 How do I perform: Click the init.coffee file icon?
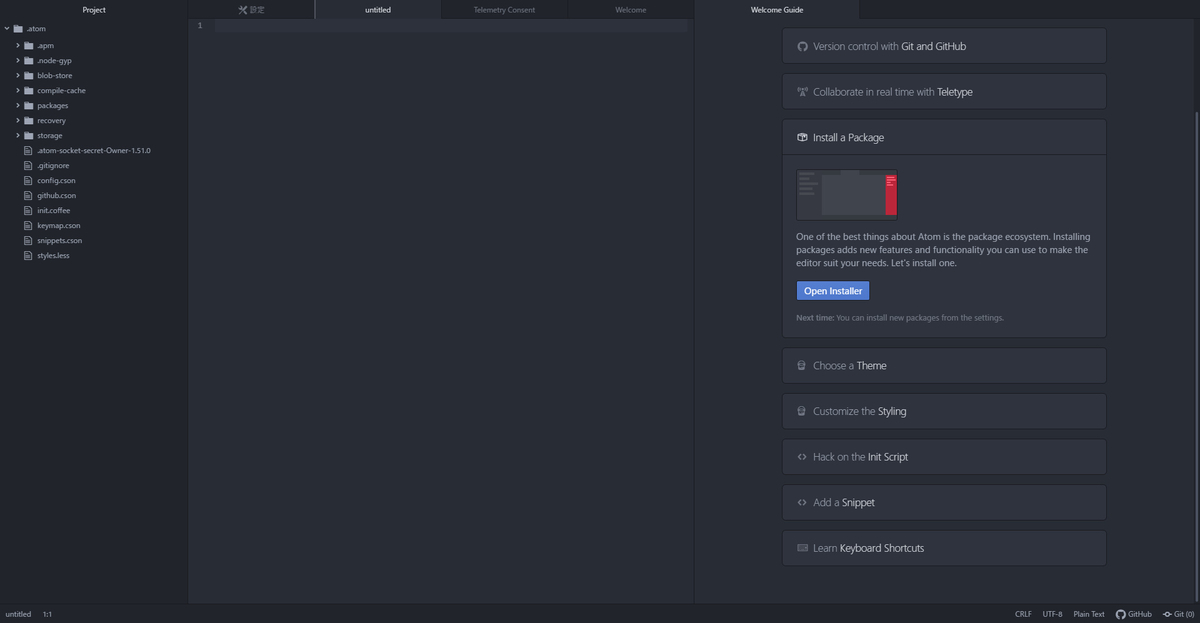[x=28, y=210]
